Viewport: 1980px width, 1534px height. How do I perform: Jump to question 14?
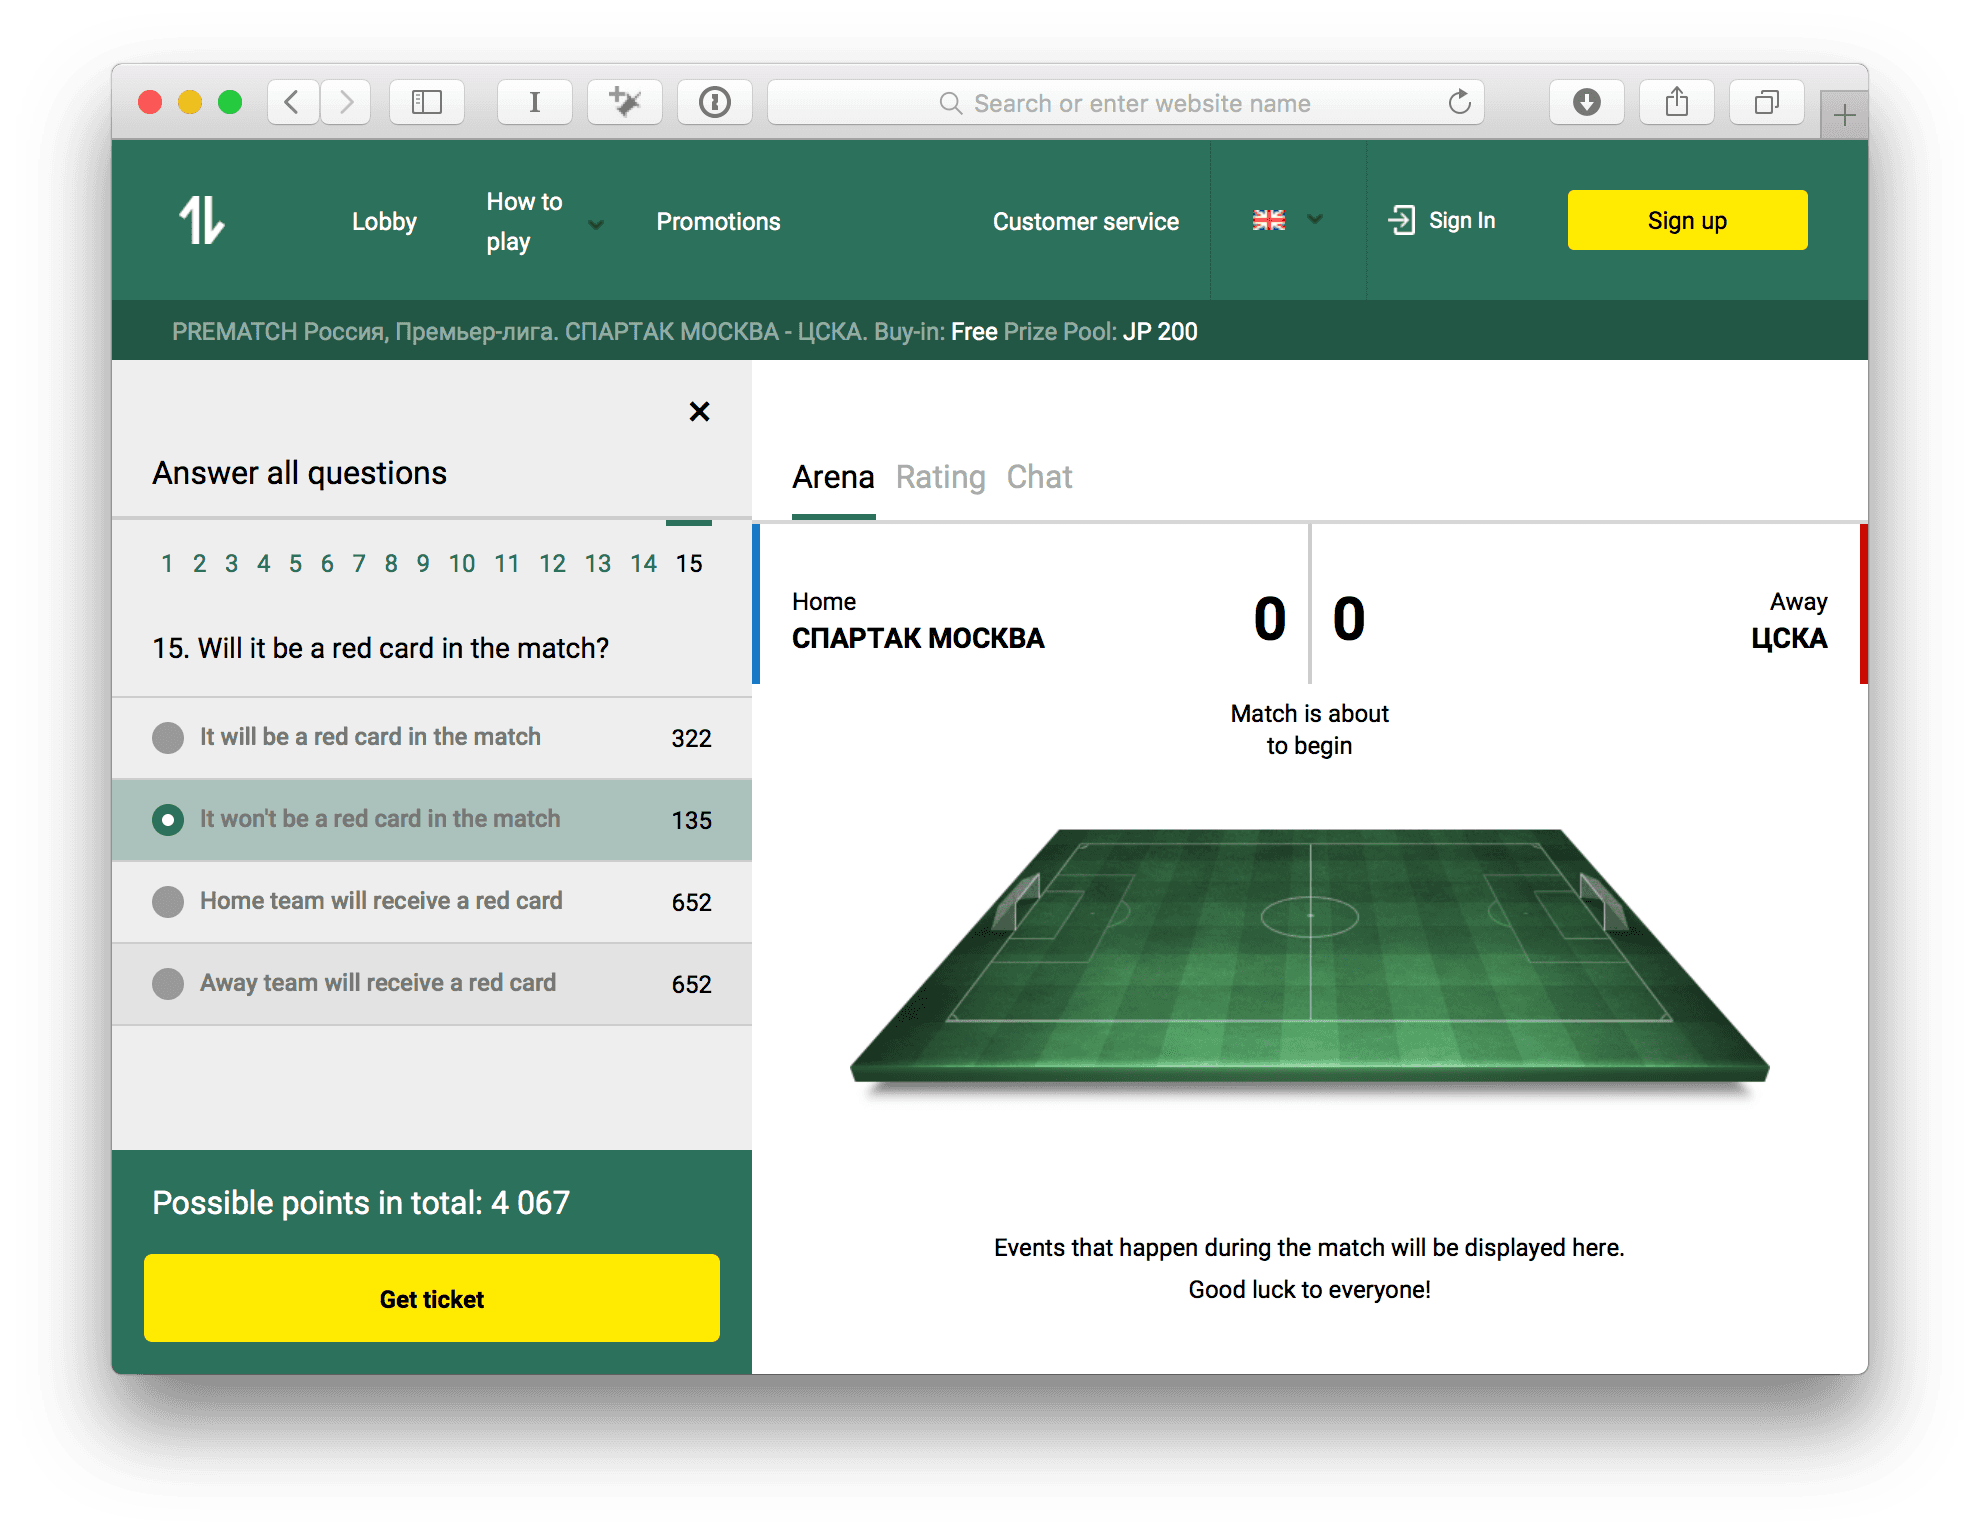[x=643, y=563]
